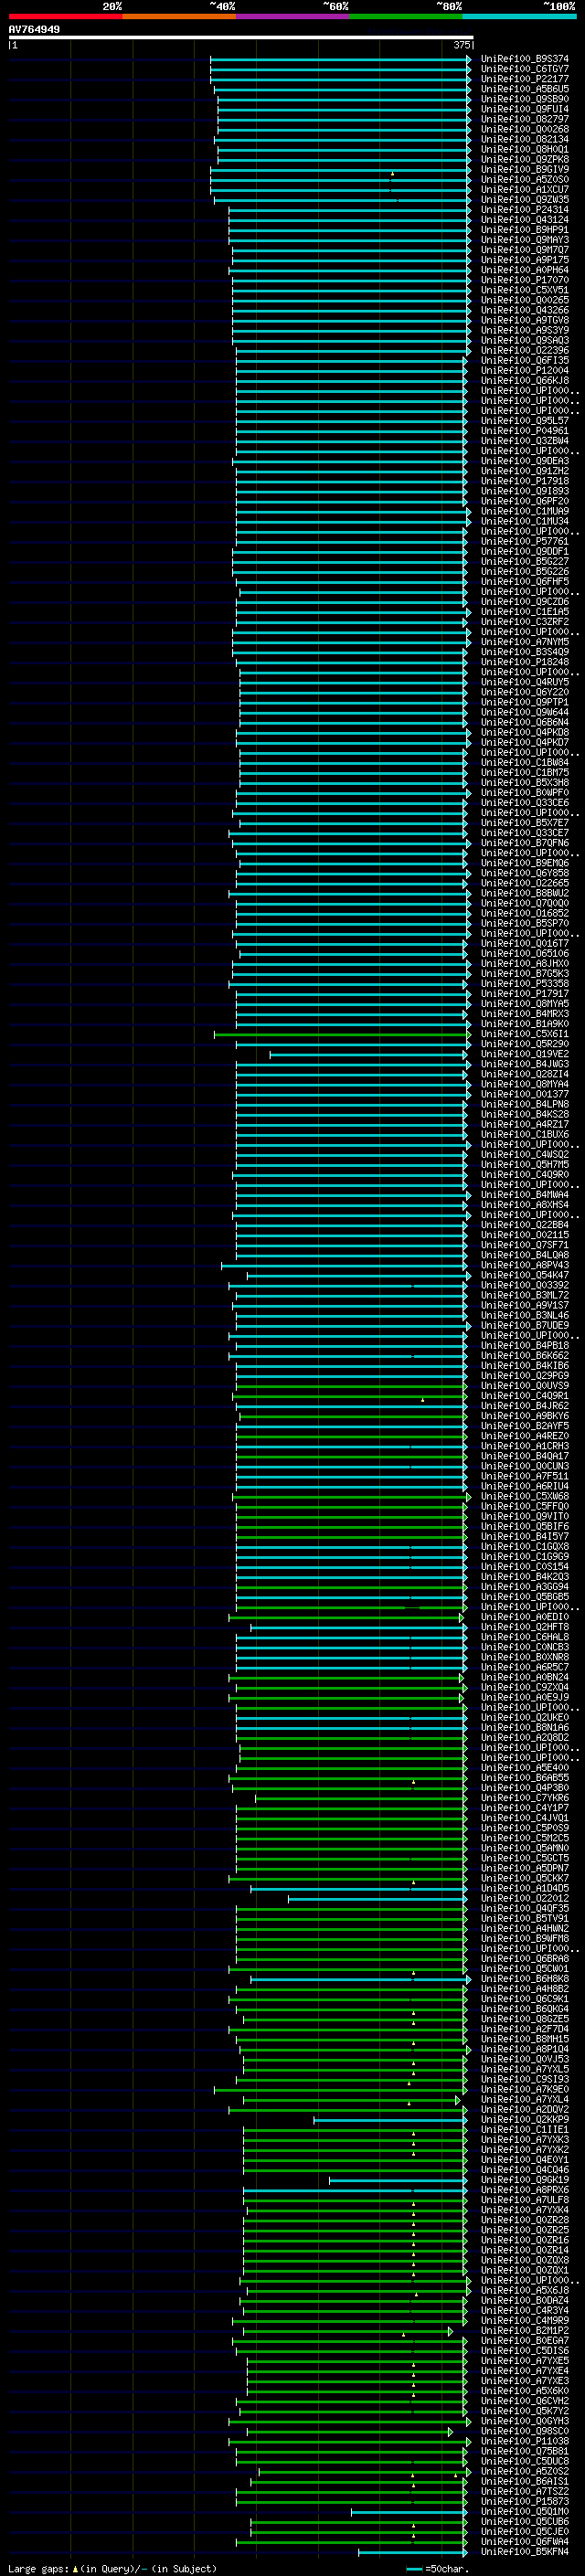Select label UniRef100_Q9SAQ3
The height and width of the screenshot is (2576, 585).
(525, 340)
